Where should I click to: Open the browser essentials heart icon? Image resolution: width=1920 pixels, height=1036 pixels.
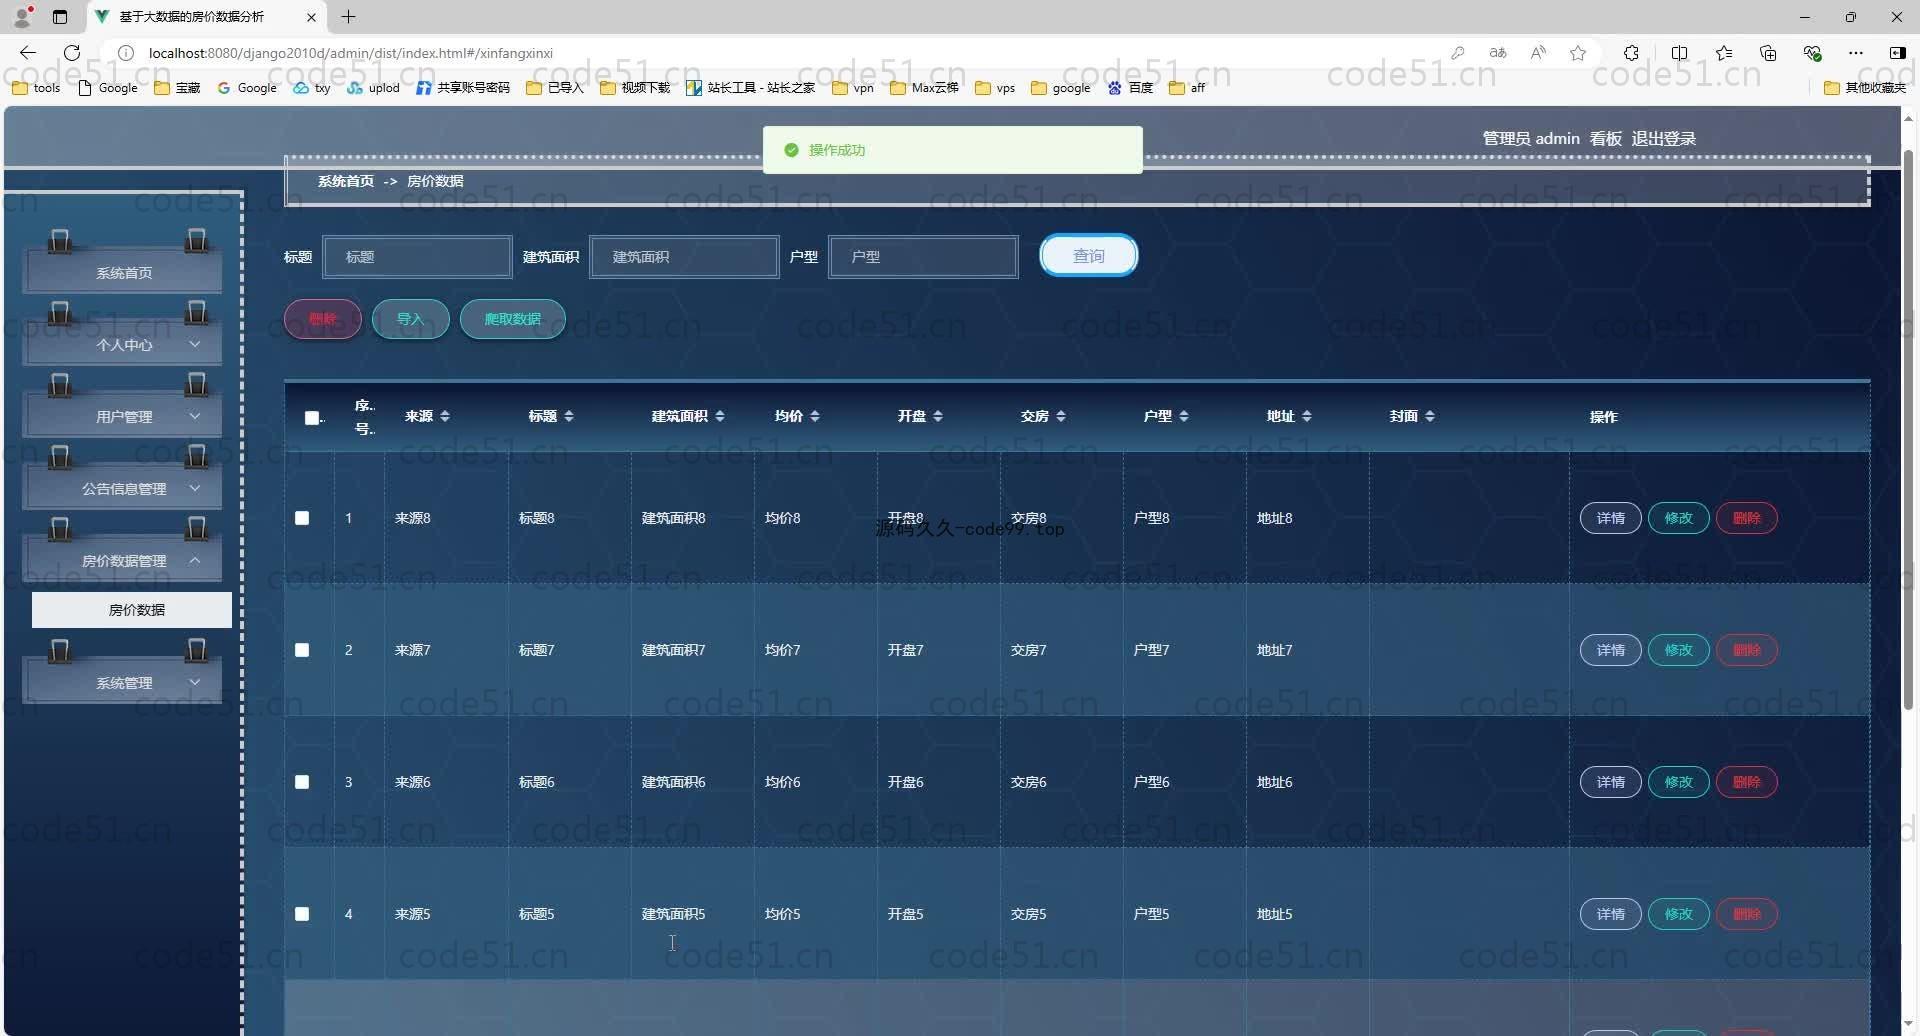(1812, 53)
